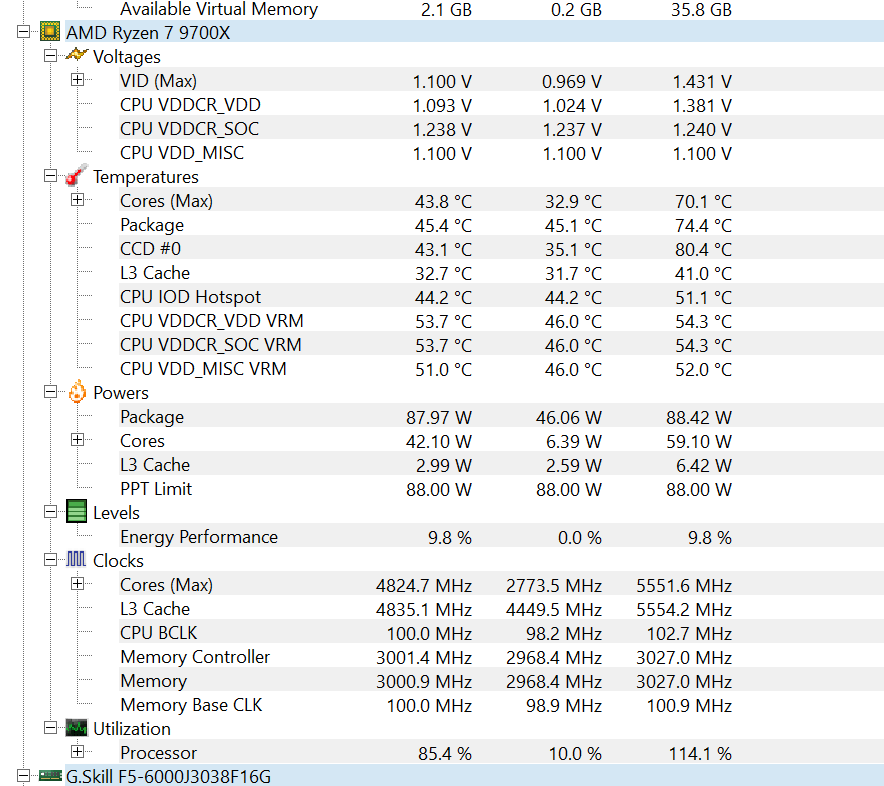Collapse the Powers section

[x=50, y=392]
